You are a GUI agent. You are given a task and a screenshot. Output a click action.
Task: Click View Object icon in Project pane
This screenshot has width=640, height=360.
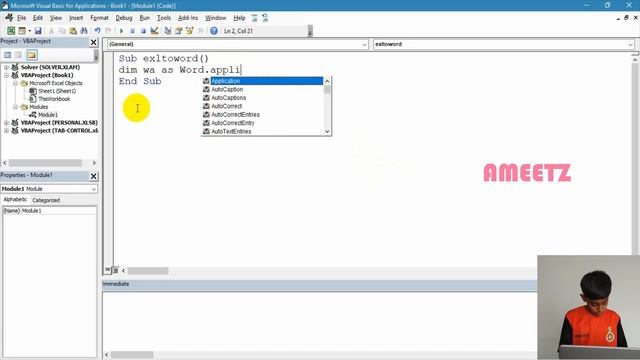[18, 55]
